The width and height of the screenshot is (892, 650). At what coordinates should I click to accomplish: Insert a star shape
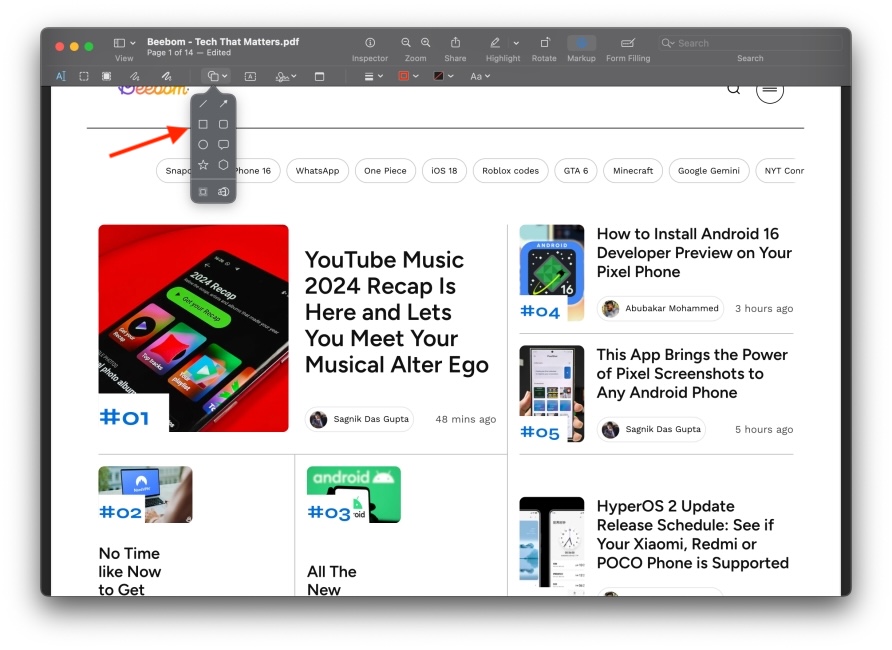tap(203, 165)
